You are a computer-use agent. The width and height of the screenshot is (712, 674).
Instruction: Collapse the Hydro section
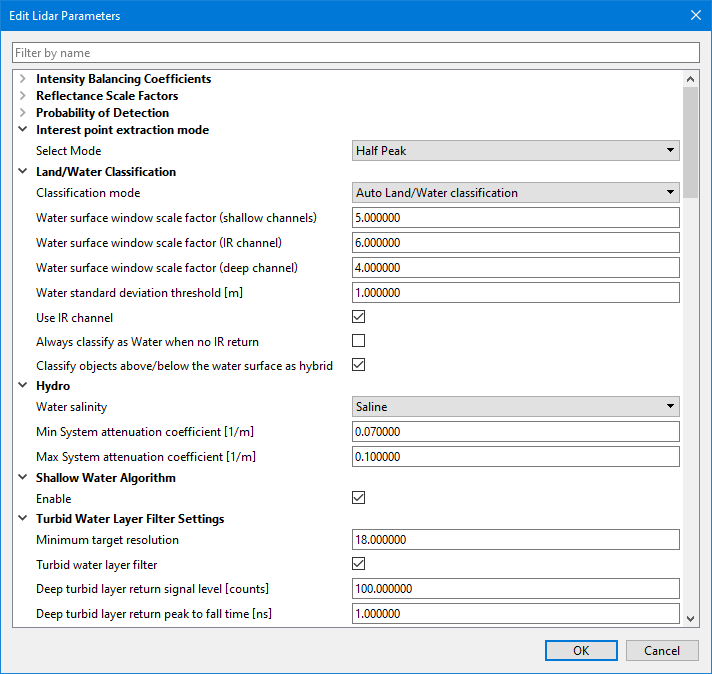click(x=22, y=385)
